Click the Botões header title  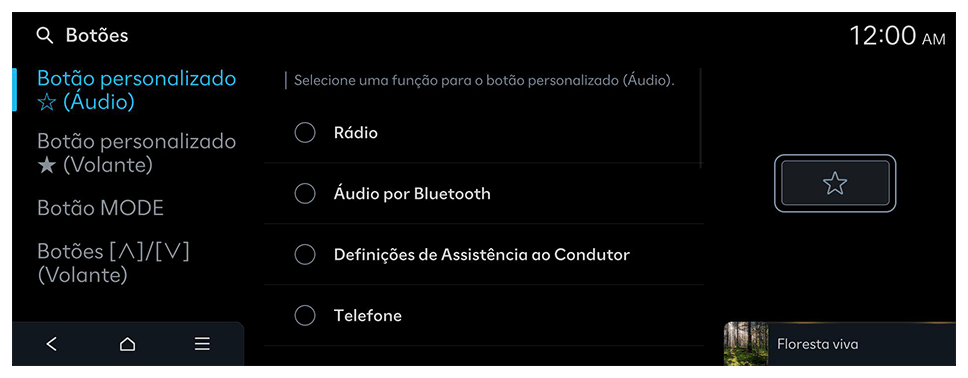click(x=97, y=35)
